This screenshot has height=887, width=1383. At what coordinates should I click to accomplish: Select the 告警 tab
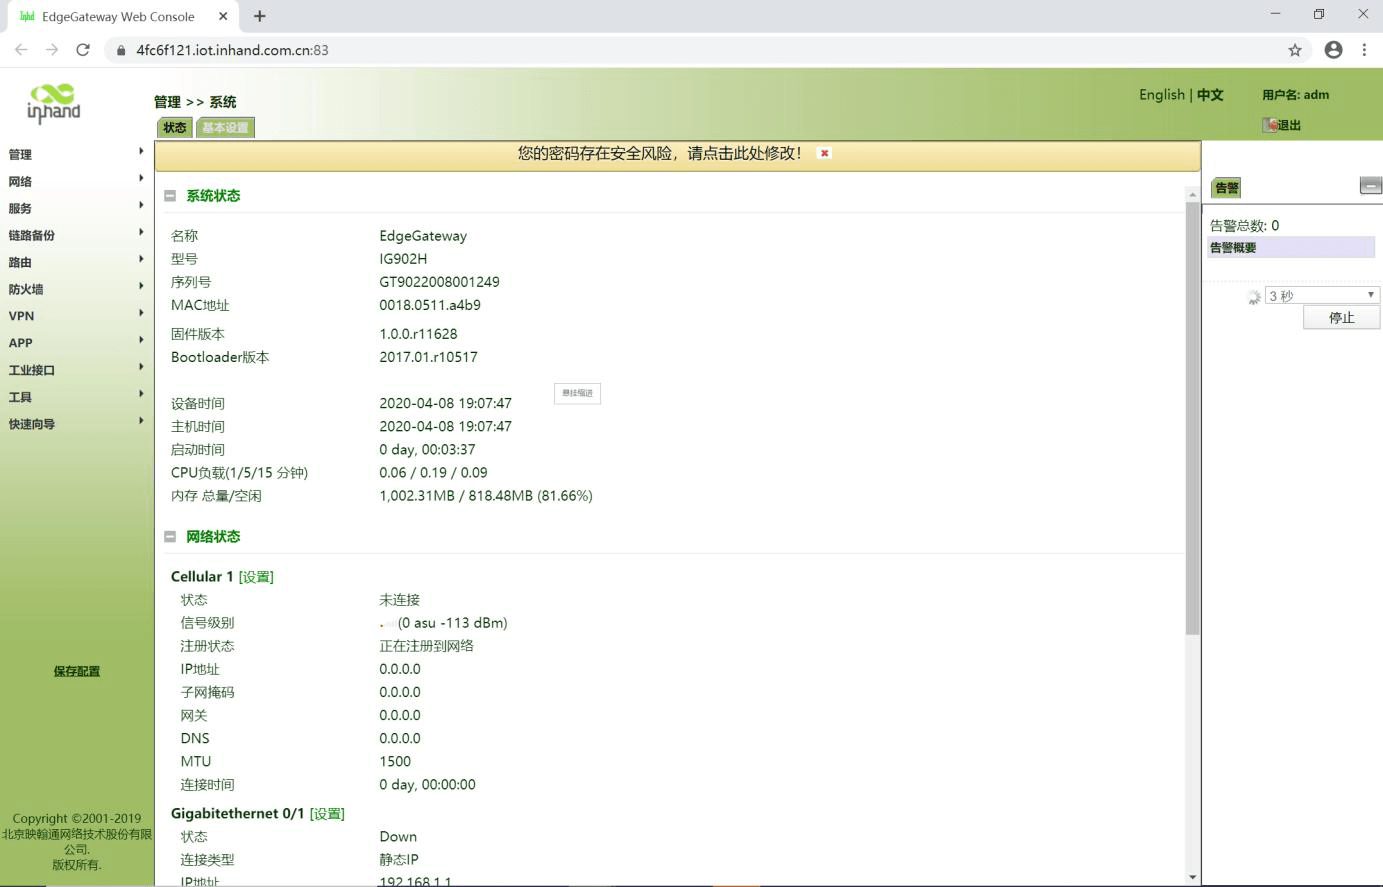pyautogui.click(x=1227, y=187)
